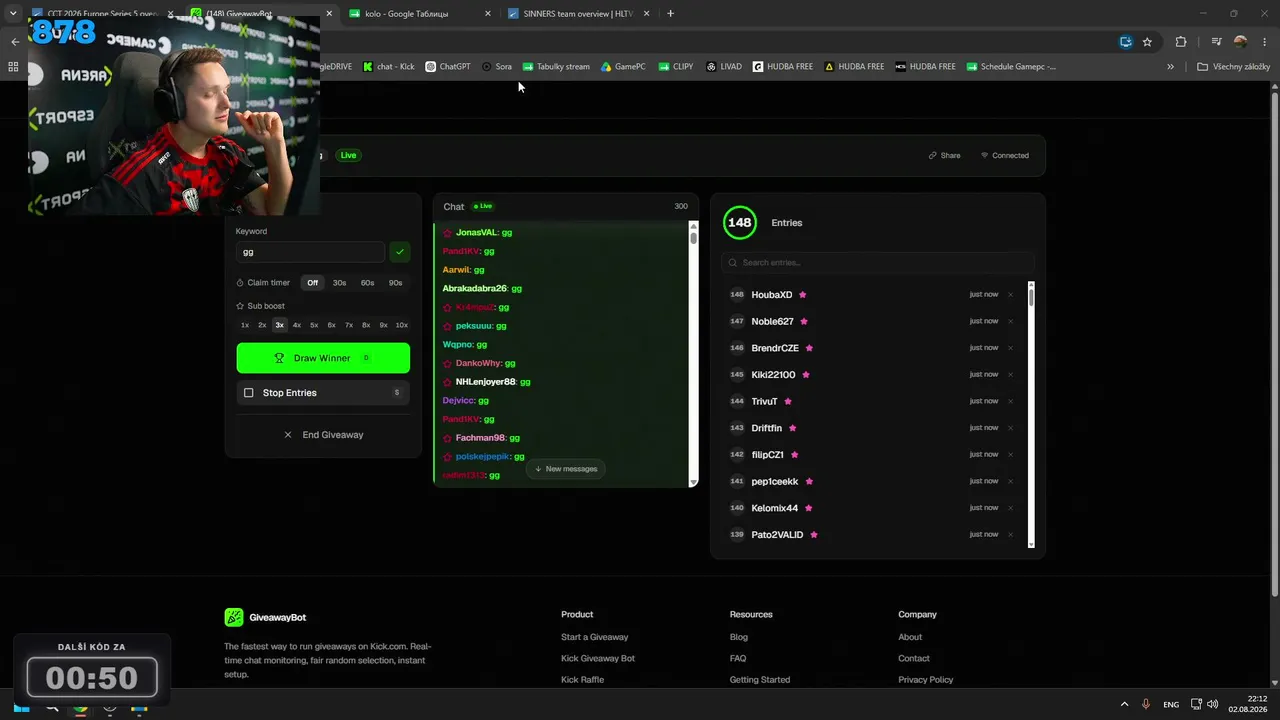
Task: Click the Share button
Action: tap(944, 156)
